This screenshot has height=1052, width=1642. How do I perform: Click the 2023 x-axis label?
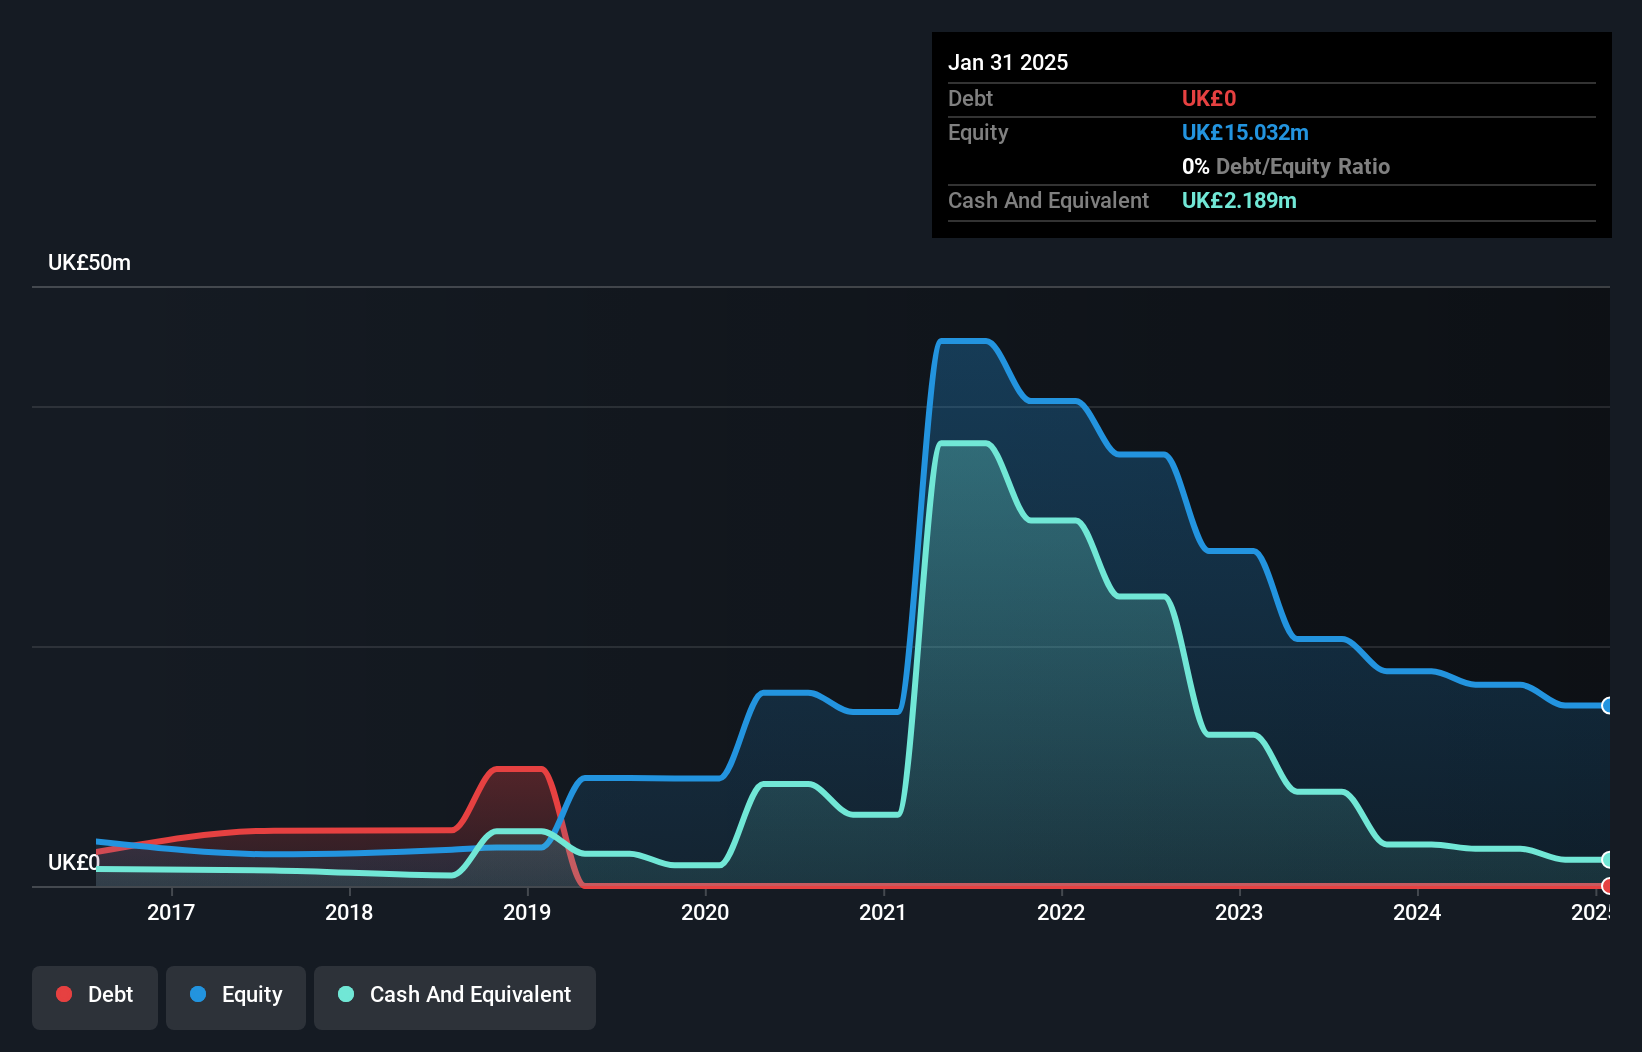coord(1239,912)
